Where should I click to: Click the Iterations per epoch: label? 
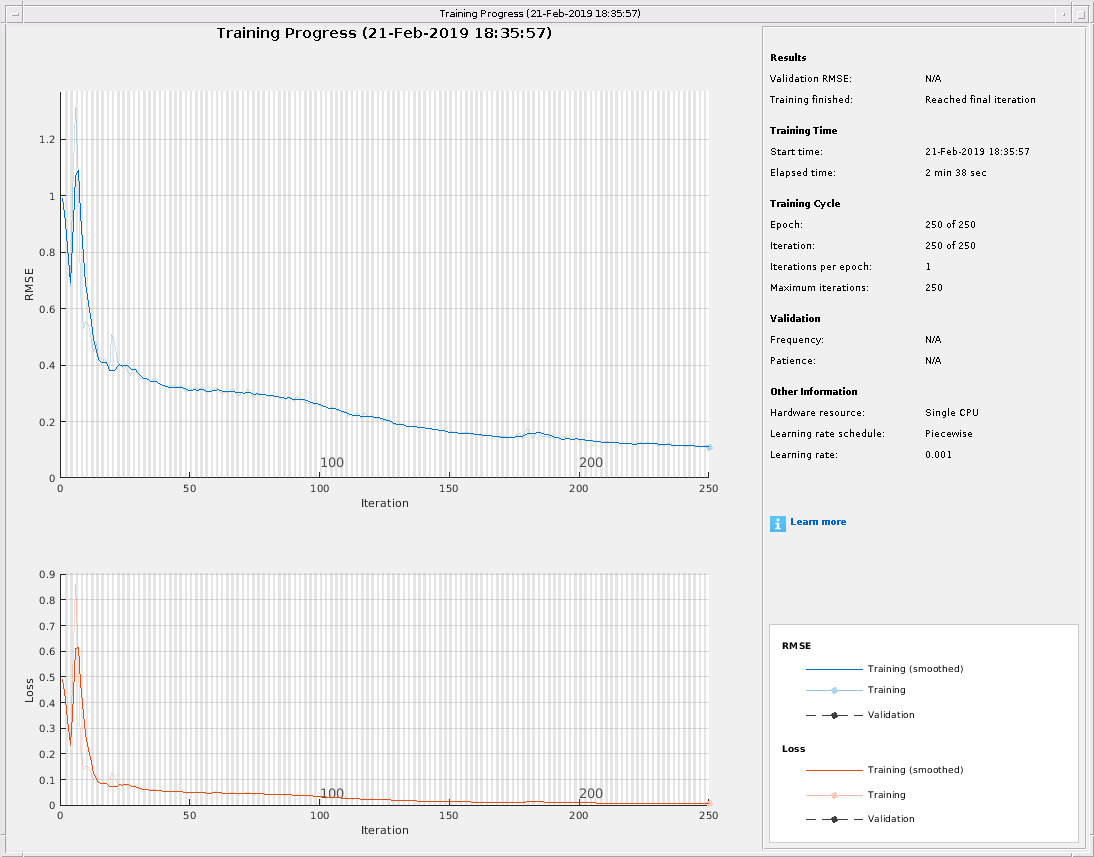tap(820, 267)
